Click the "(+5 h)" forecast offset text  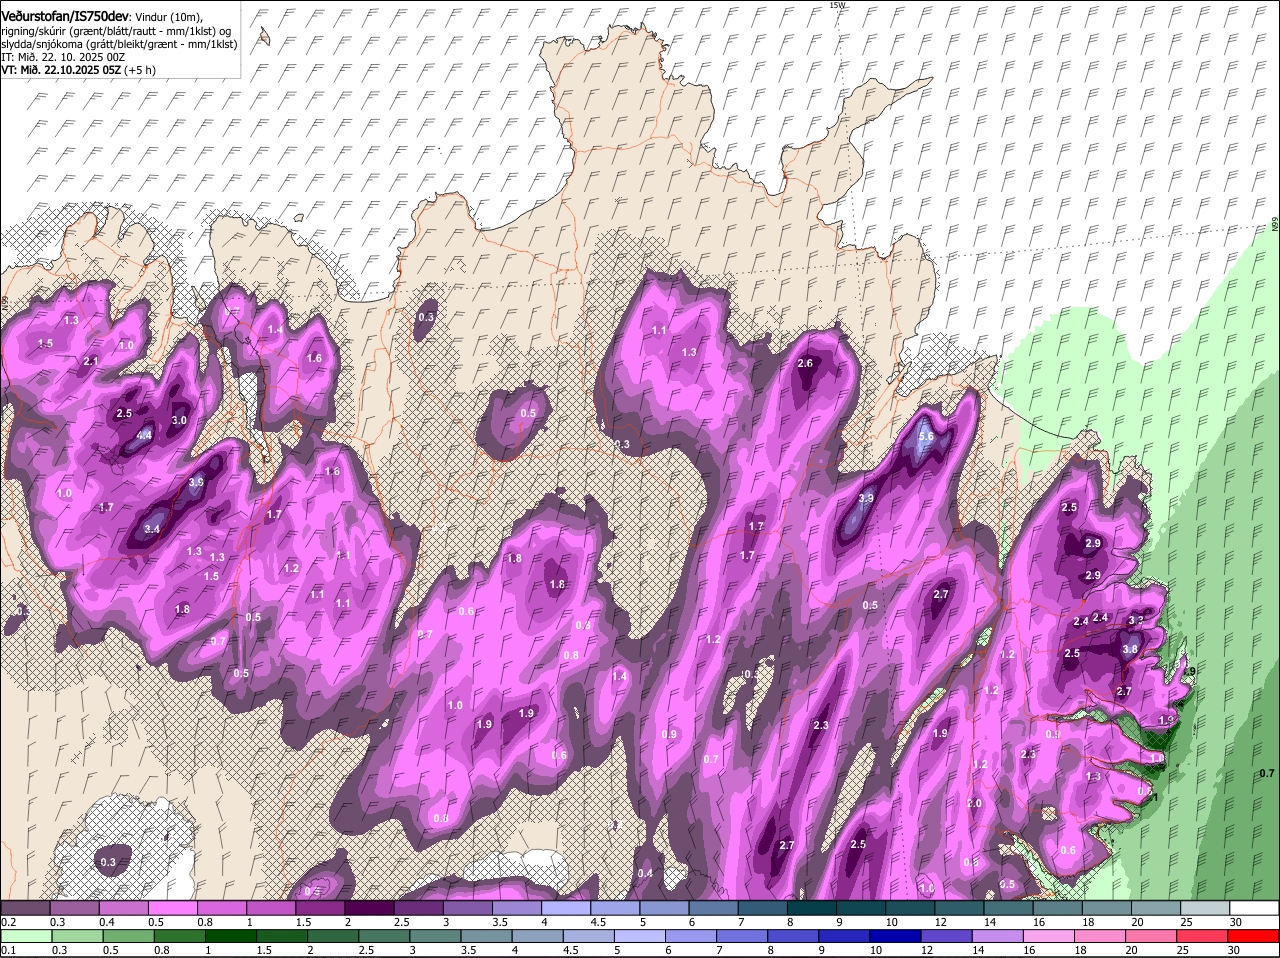tap(141, 70)
